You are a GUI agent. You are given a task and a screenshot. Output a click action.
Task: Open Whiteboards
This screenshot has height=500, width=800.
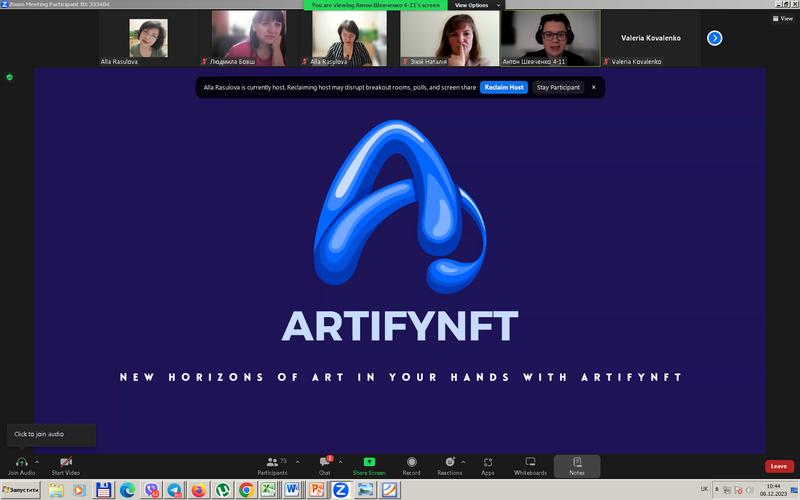pos(530,466)
